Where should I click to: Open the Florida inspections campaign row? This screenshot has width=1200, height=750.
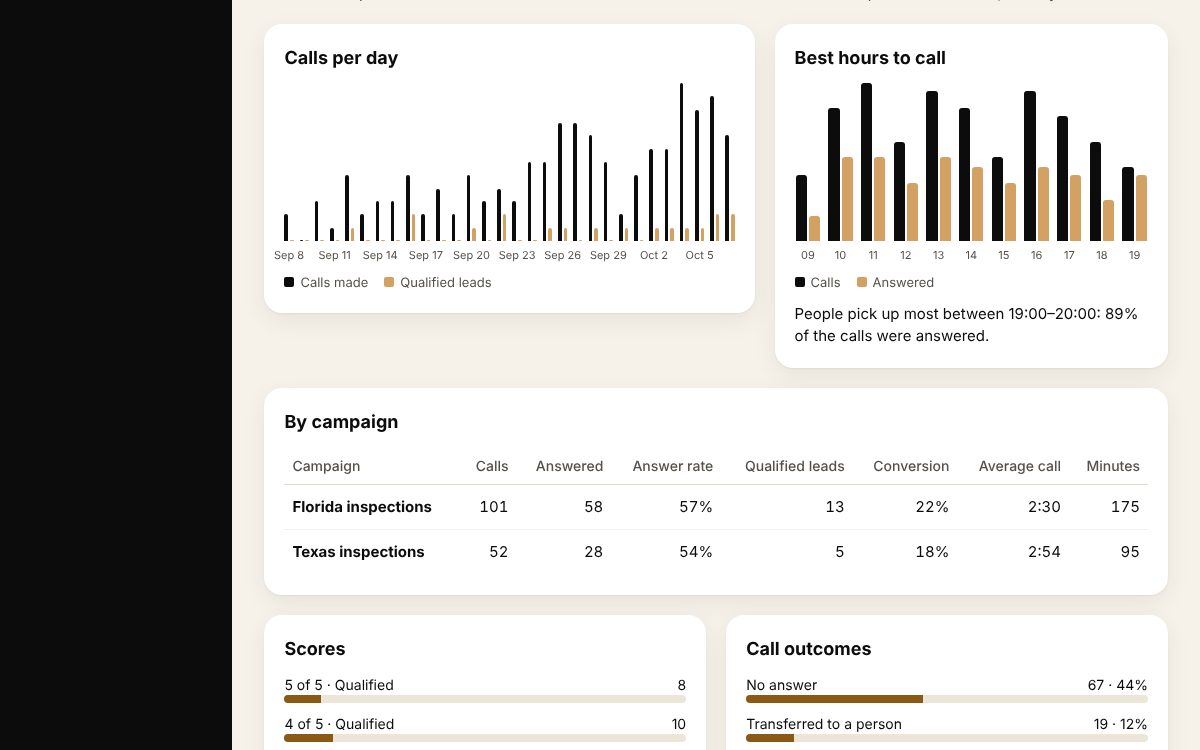click(716, 507)
